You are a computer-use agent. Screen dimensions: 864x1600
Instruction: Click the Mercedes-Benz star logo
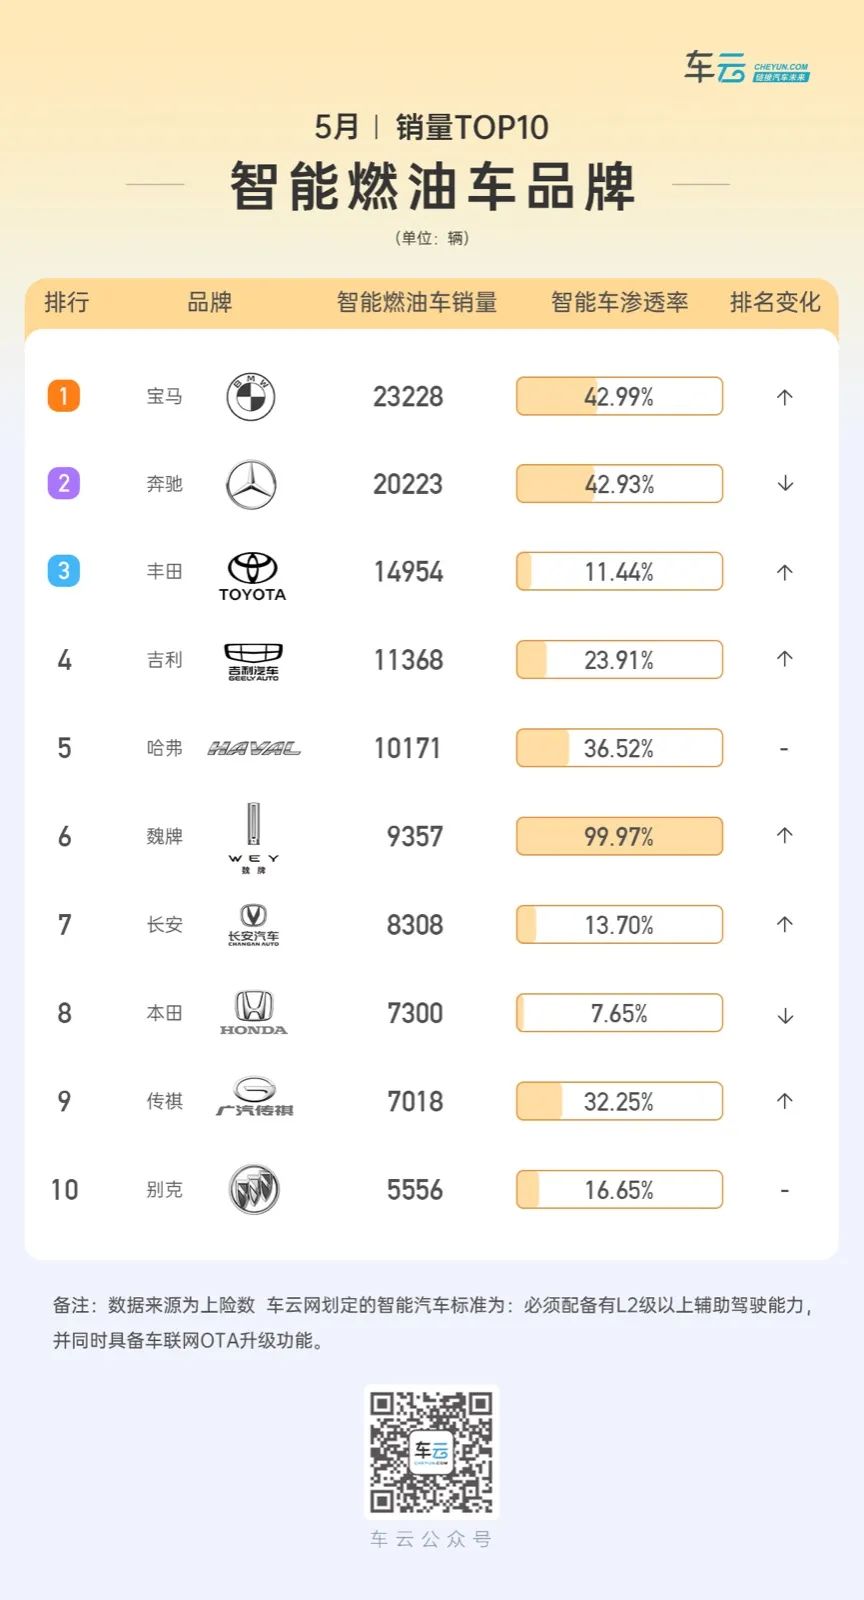tap(251, 484)
